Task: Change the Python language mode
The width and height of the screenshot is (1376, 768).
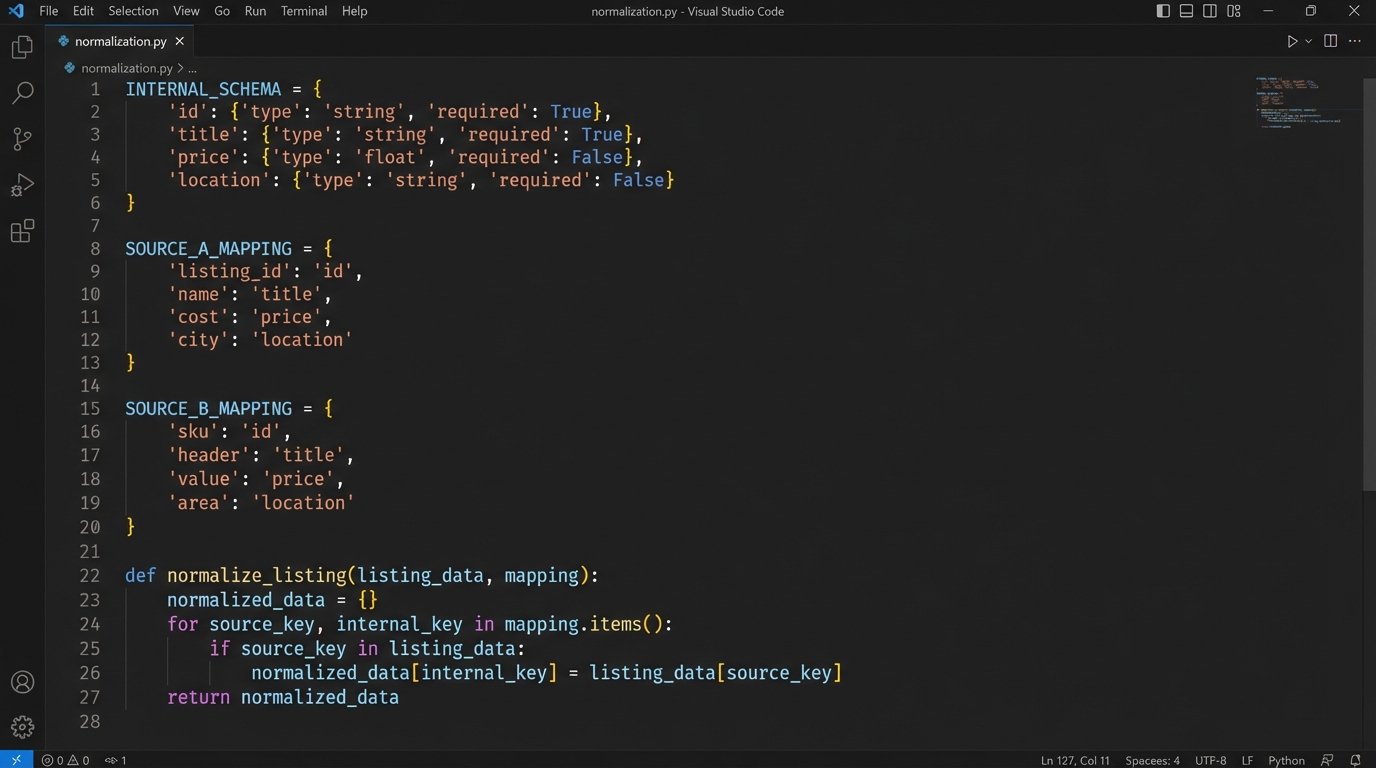Action: (1285, 760)
